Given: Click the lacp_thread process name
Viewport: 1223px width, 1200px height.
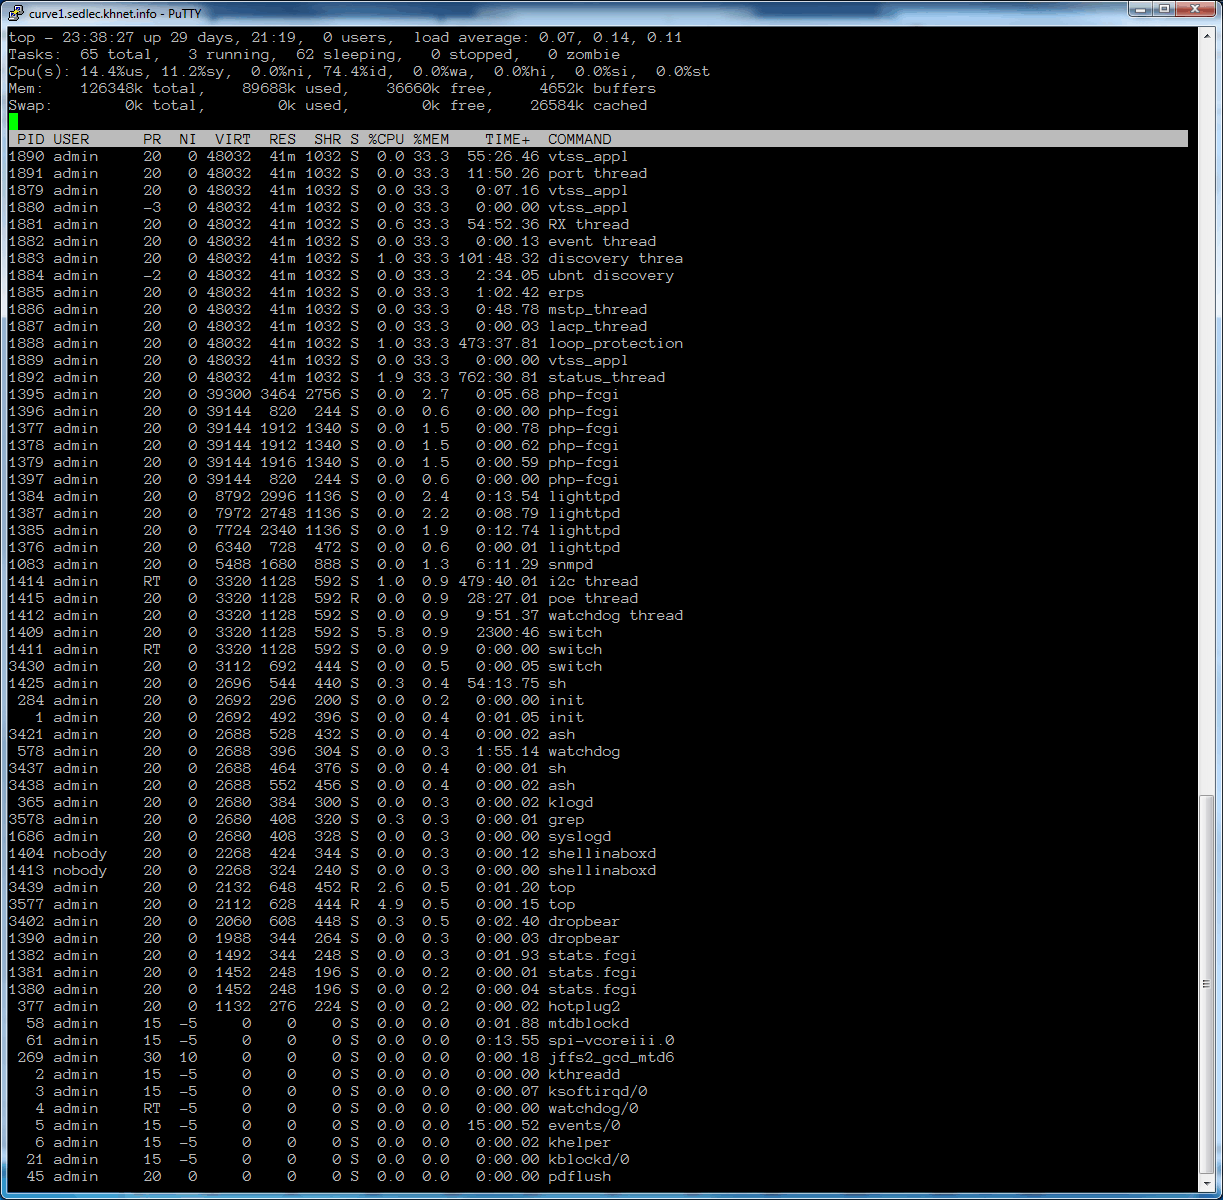Looking at the screenshot, I should (597, 326).
